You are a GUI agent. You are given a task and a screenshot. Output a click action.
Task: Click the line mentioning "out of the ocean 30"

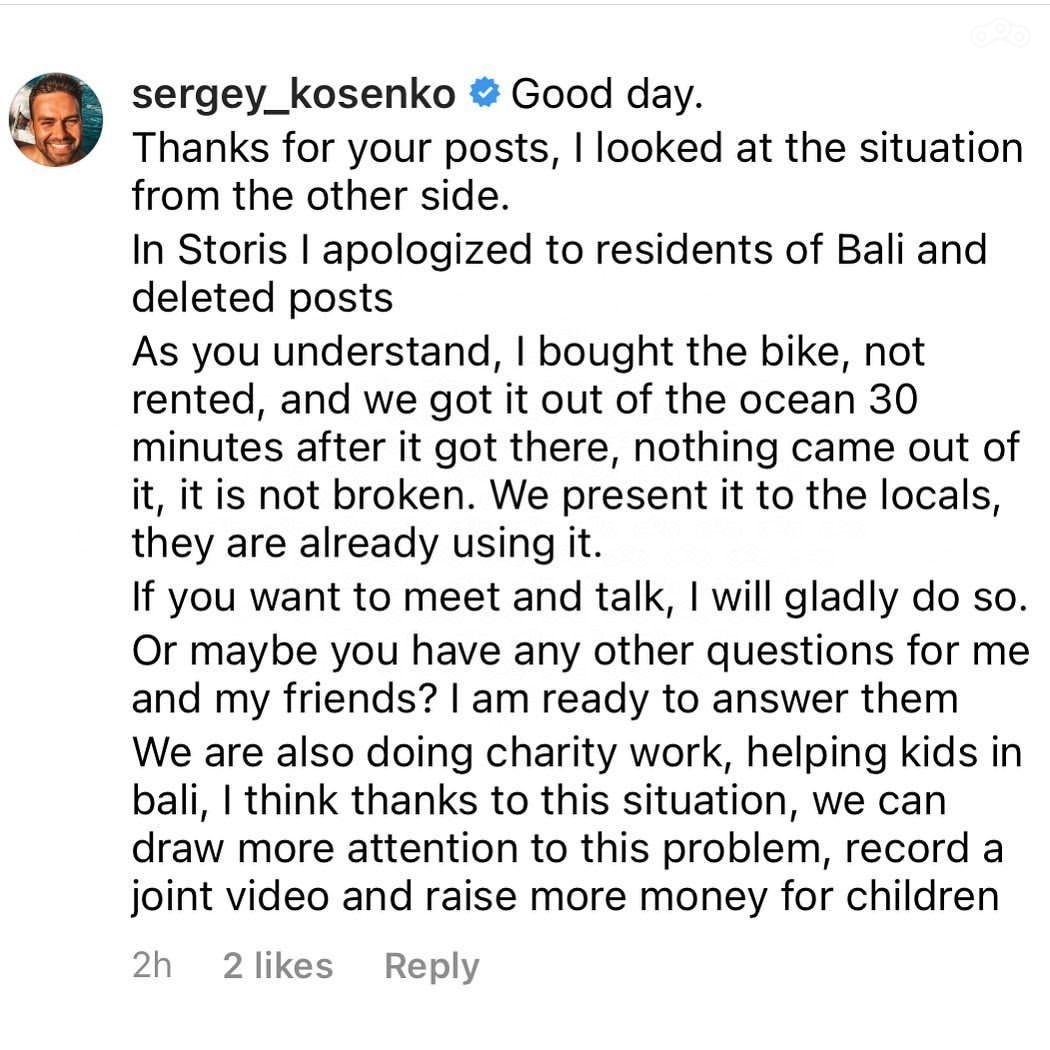(524, 399)
